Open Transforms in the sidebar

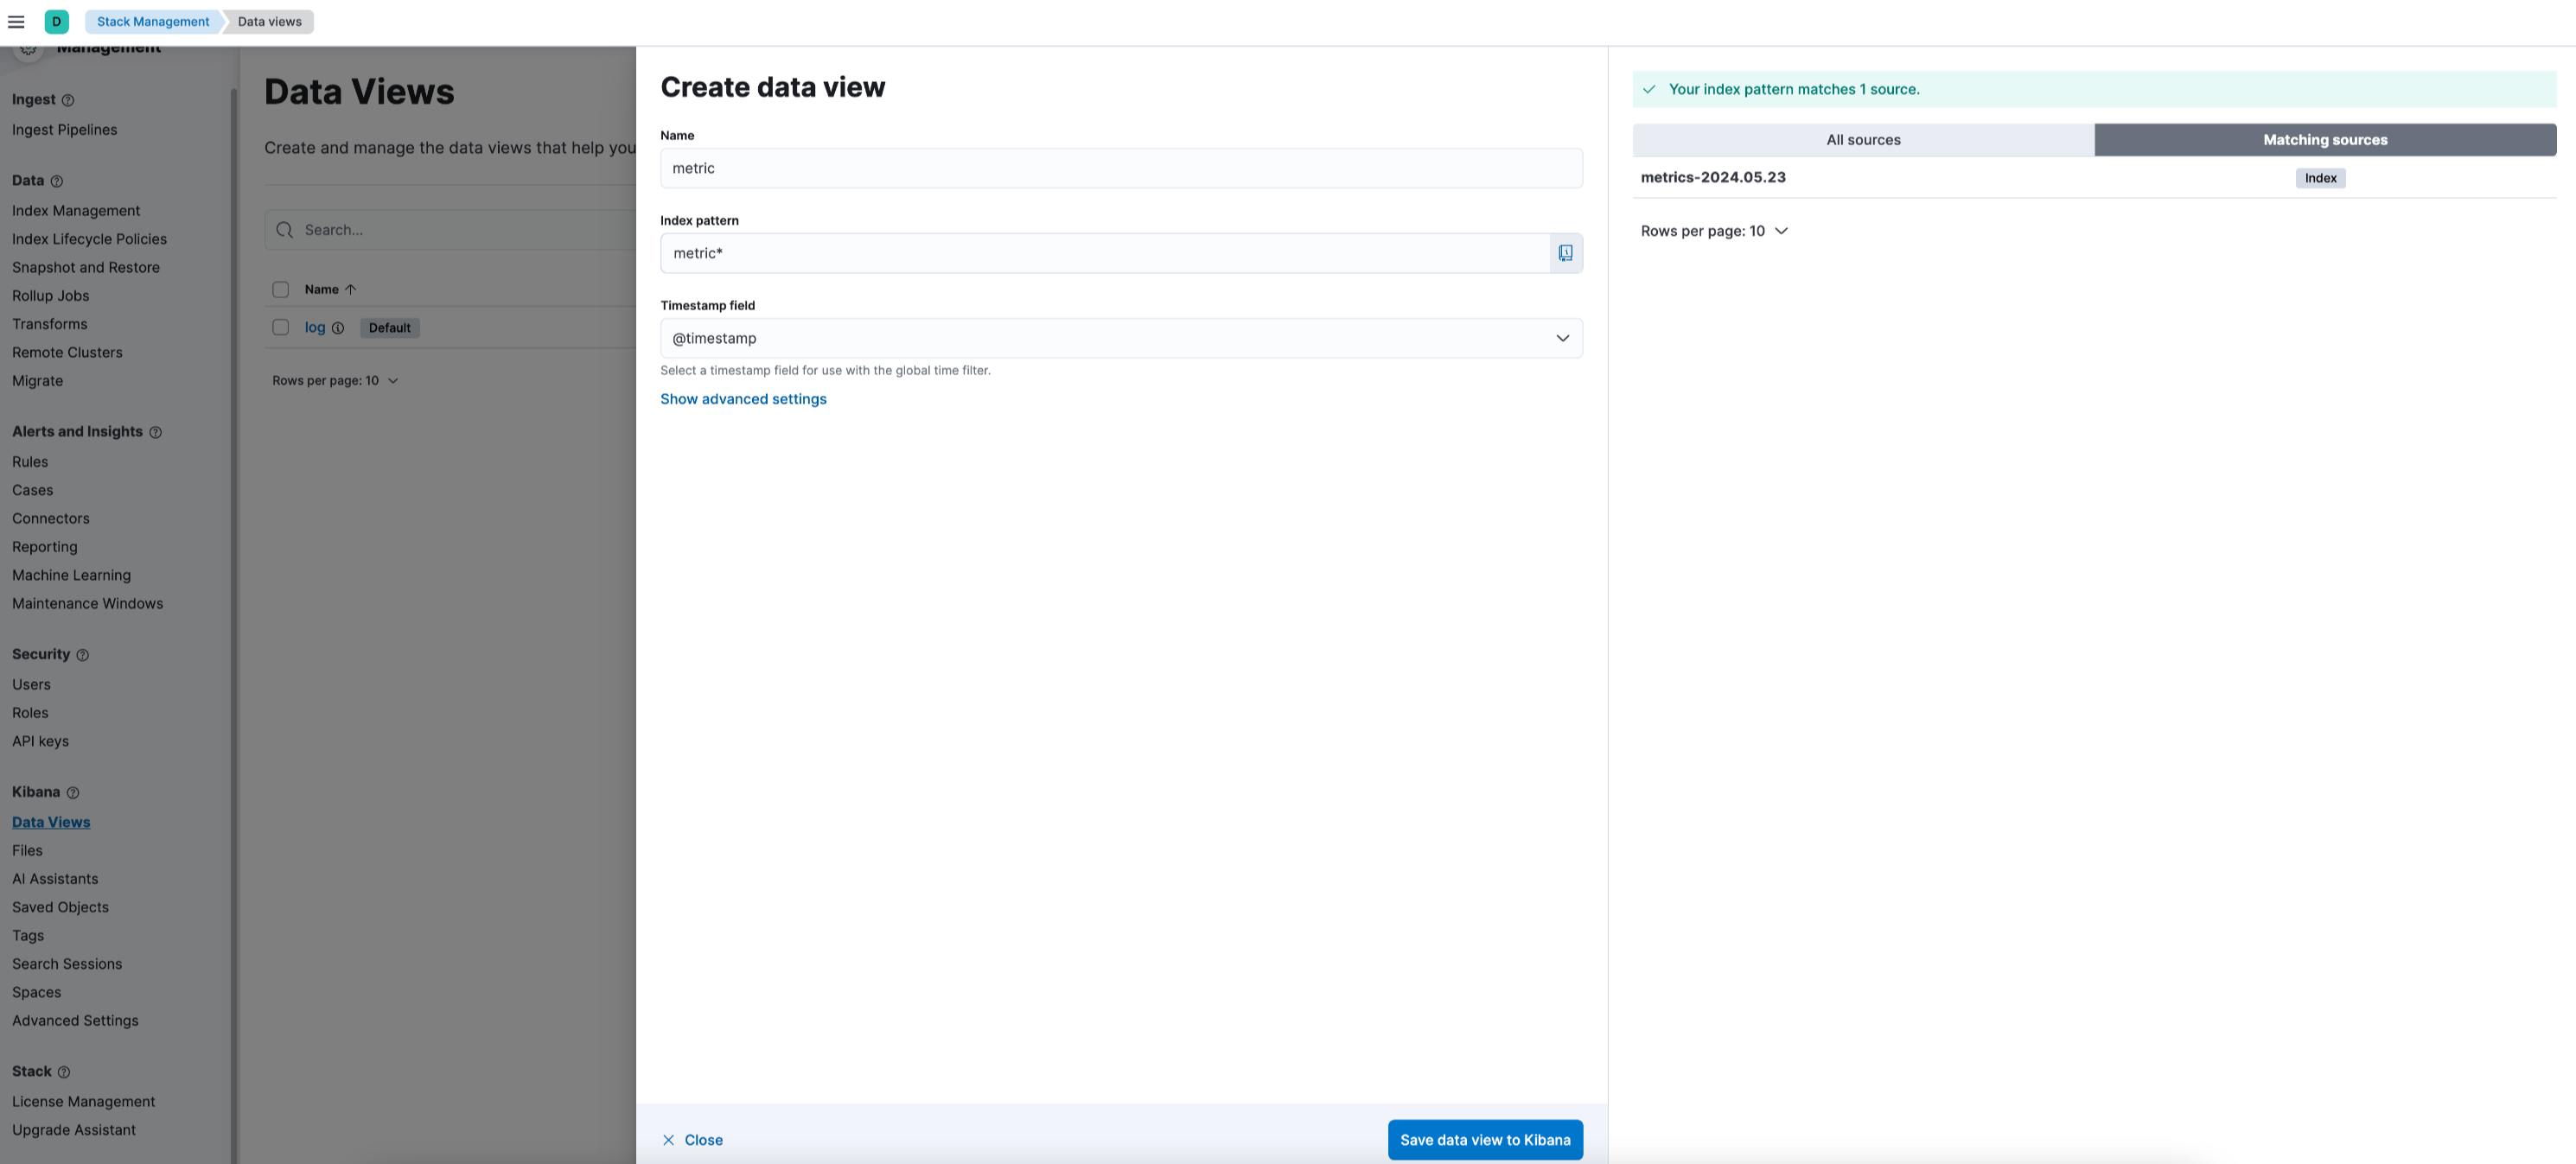49,324
